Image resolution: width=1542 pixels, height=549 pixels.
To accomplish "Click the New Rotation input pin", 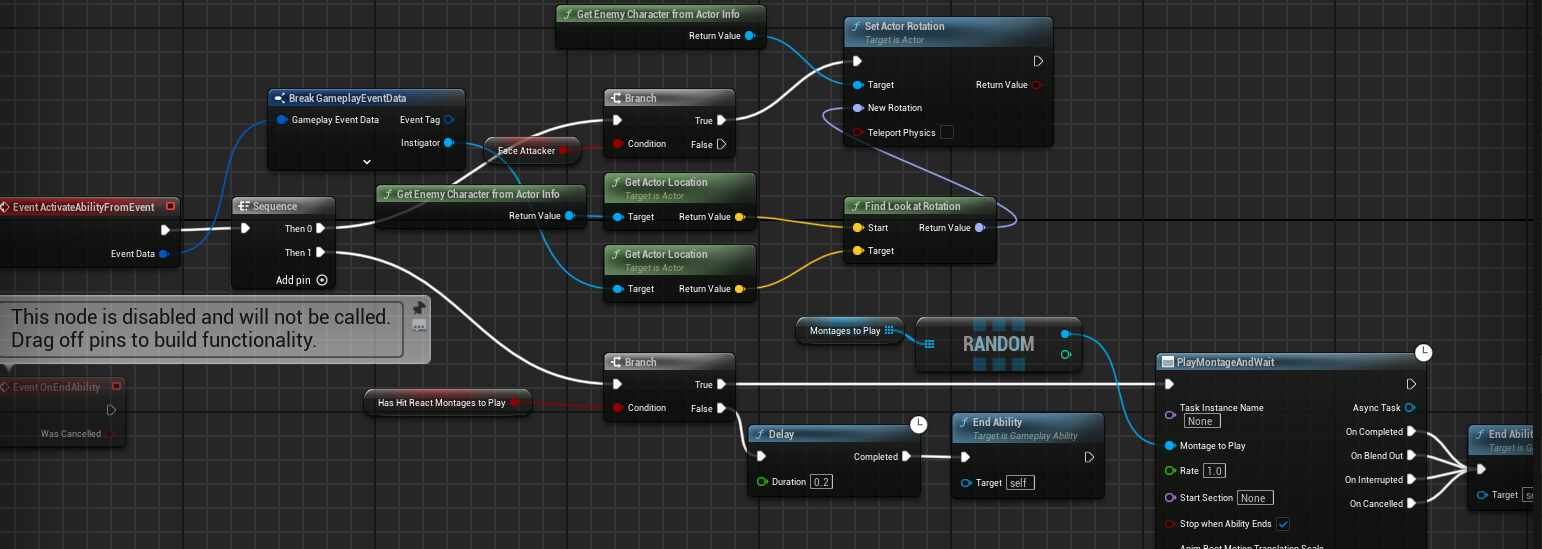I will point(858,108).
